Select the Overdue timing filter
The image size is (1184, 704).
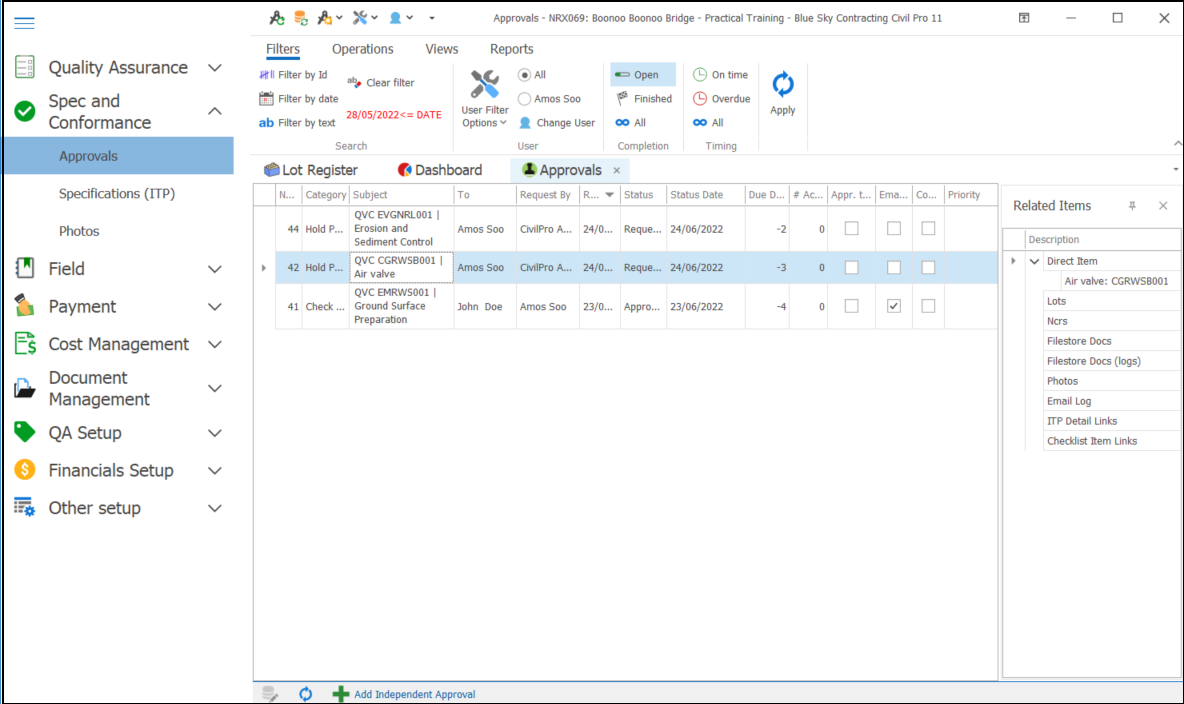point(701,99)
